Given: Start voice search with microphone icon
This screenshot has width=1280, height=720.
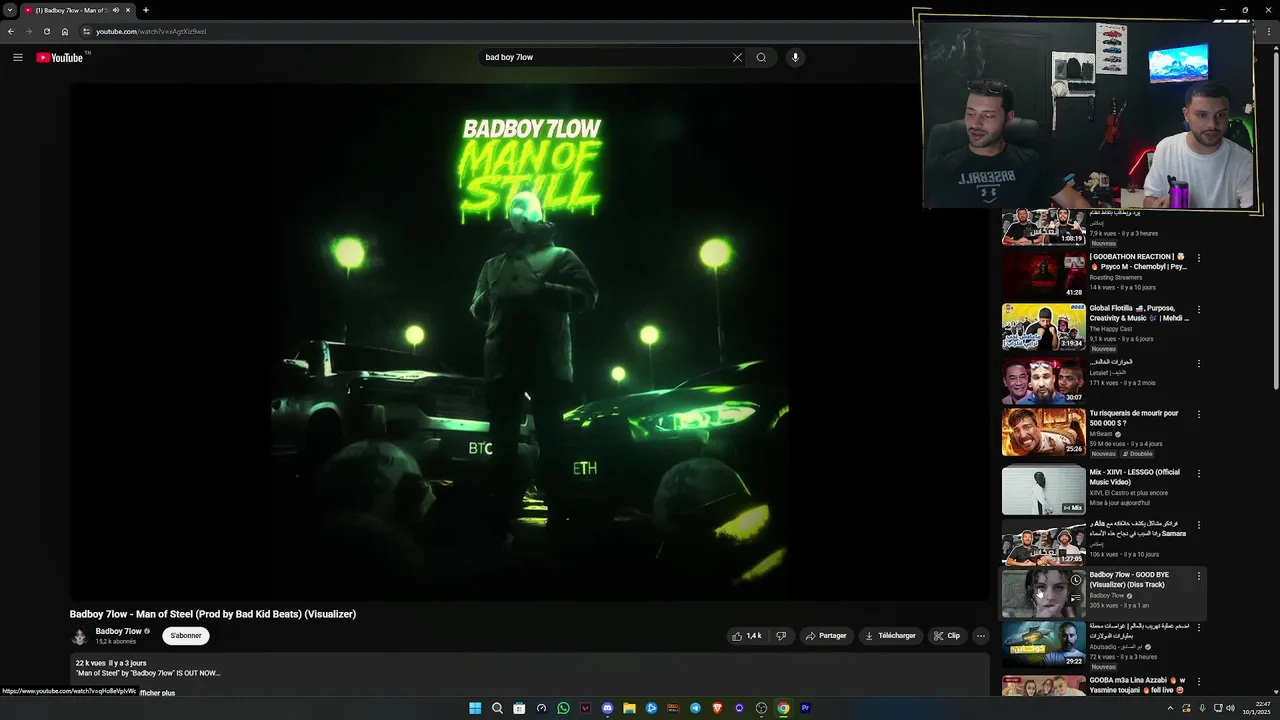Looking at the screenshot, I should click(x=795, y=57).
